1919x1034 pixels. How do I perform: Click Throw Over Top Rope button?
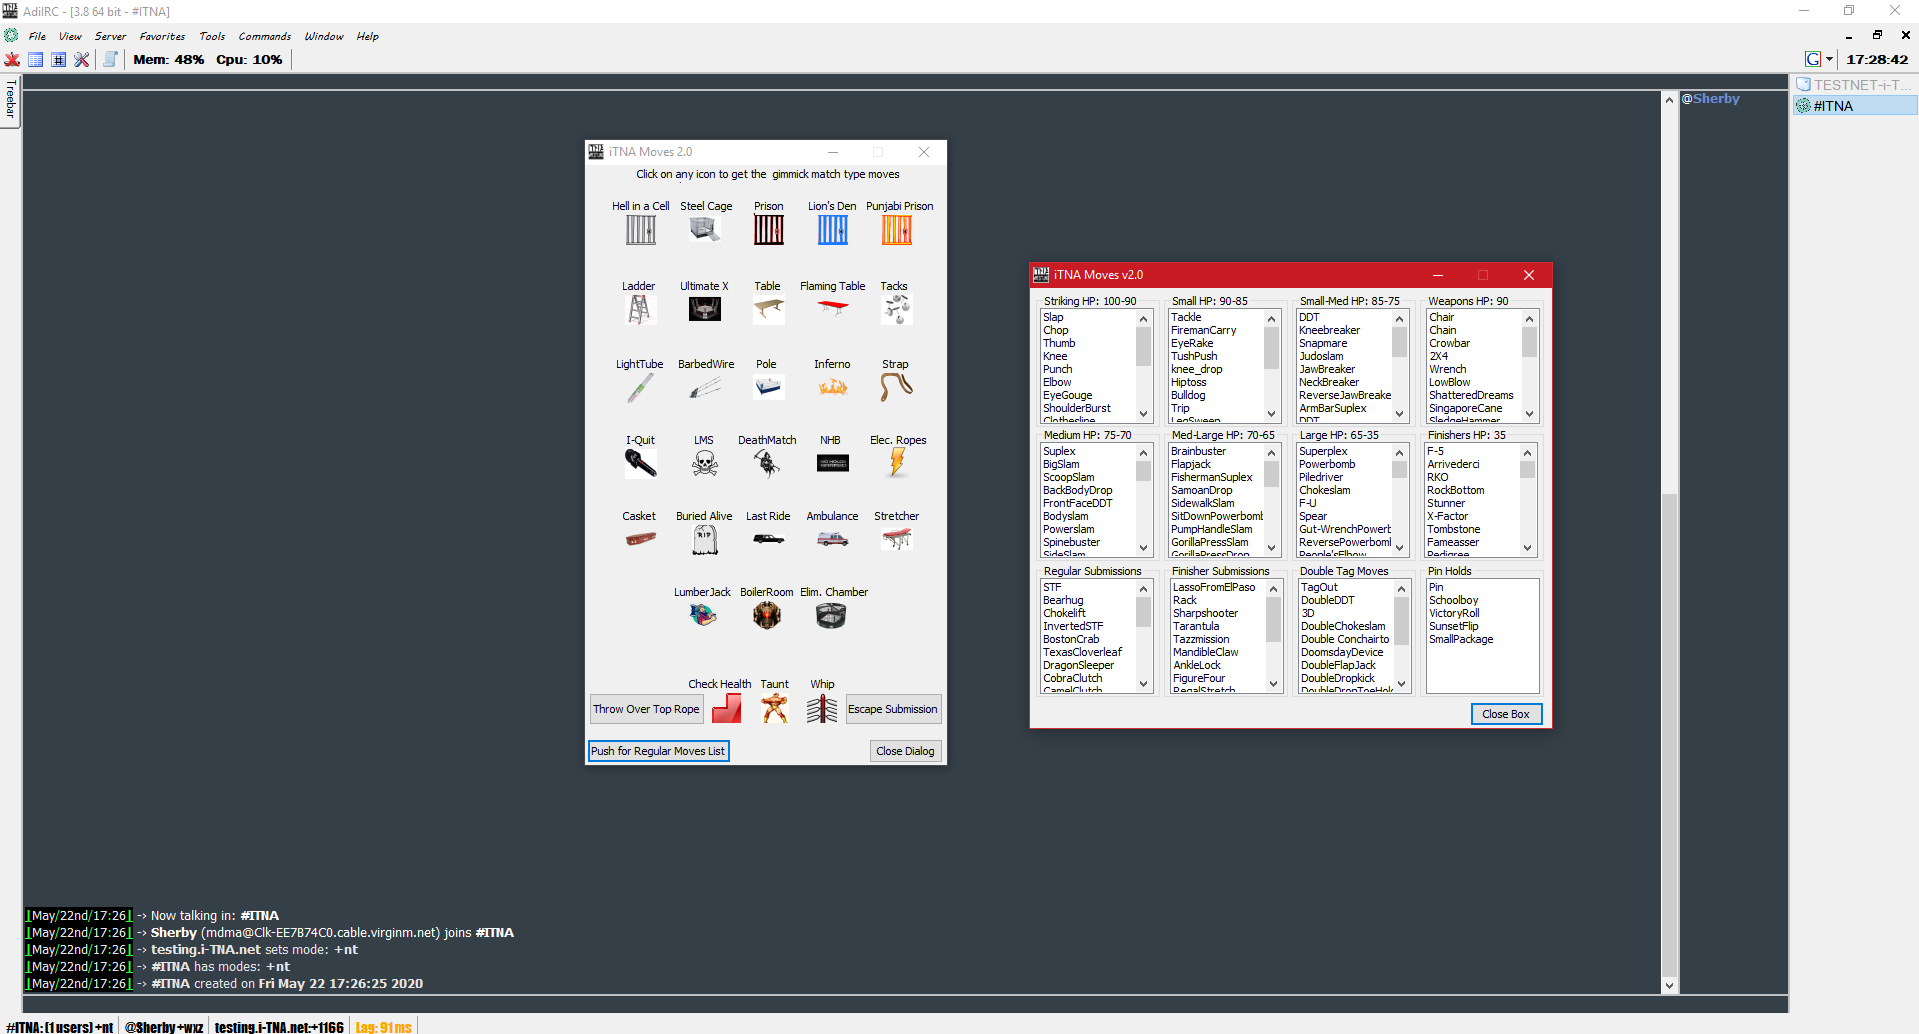click(x=646, y=709)
